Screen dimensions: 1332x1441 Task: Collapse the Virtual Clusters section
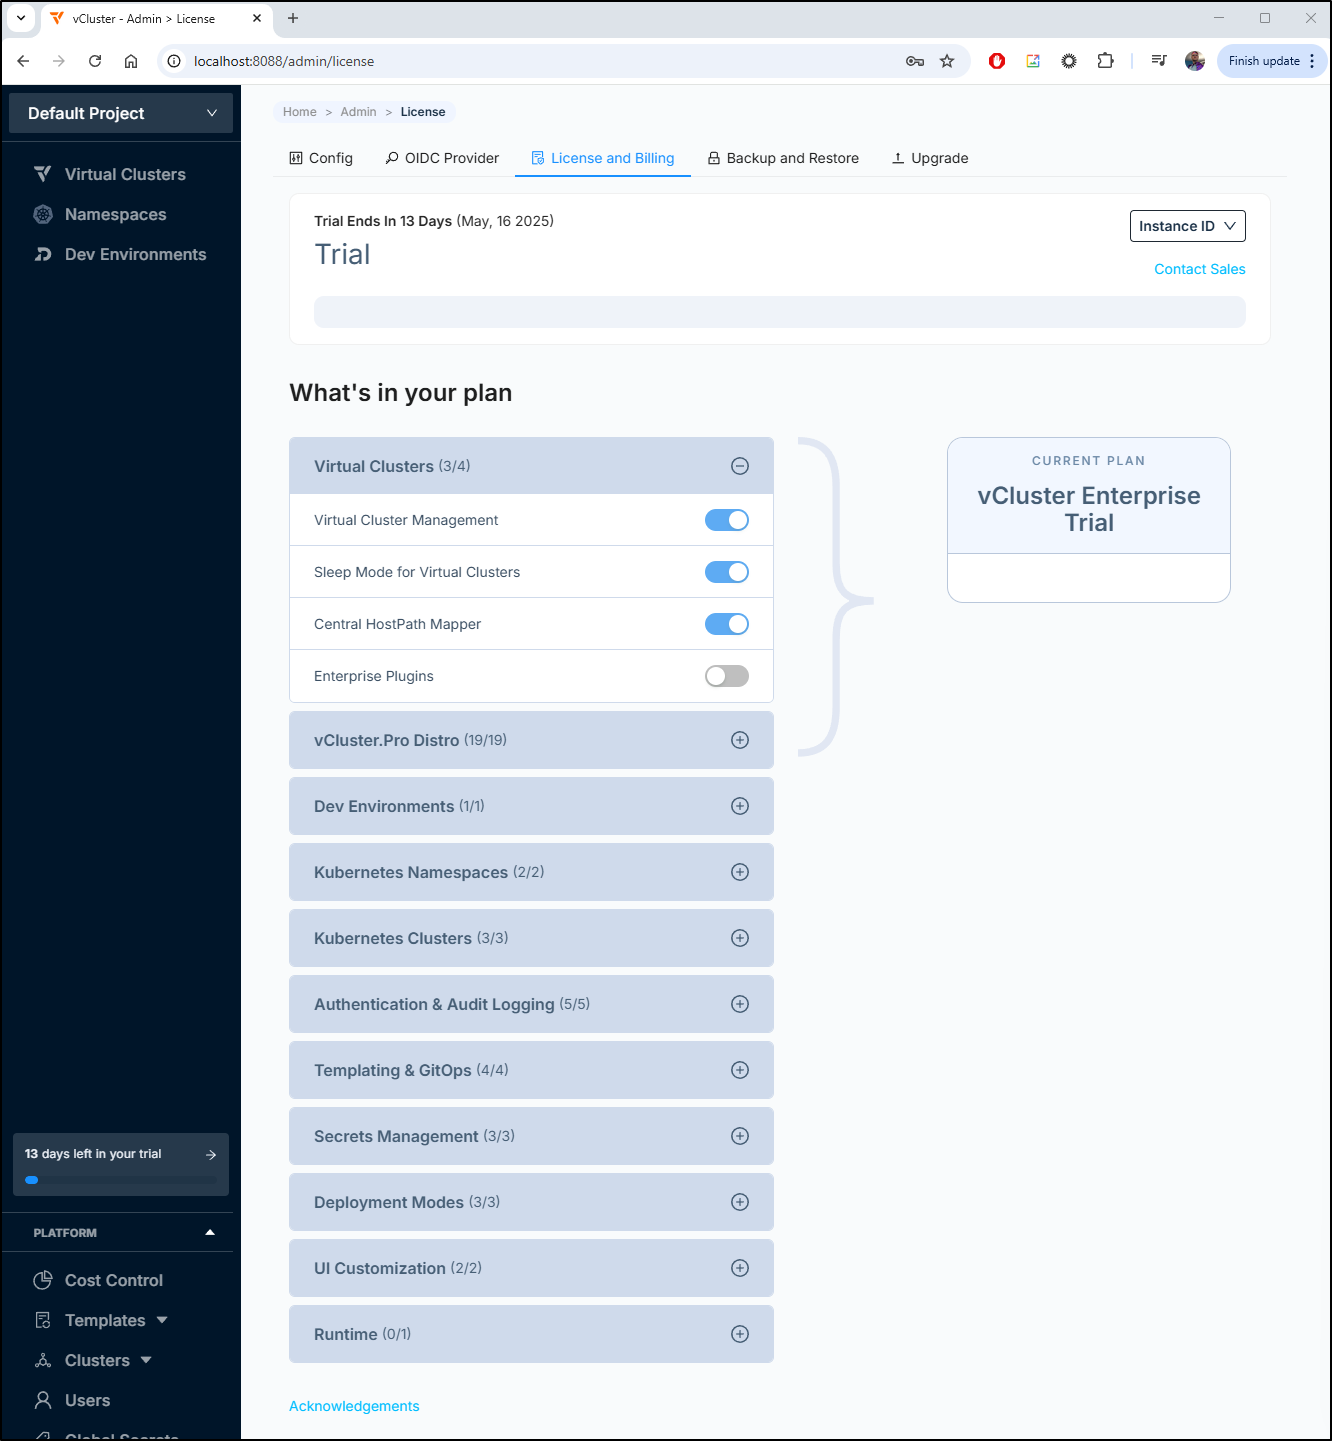pos(740,466)
